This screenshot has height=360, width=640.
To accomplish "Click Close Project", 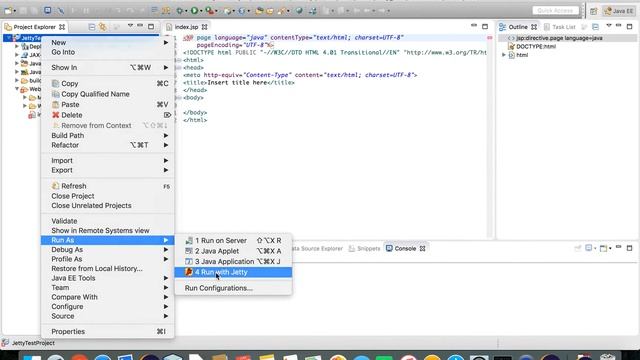I will coord(108,196).
